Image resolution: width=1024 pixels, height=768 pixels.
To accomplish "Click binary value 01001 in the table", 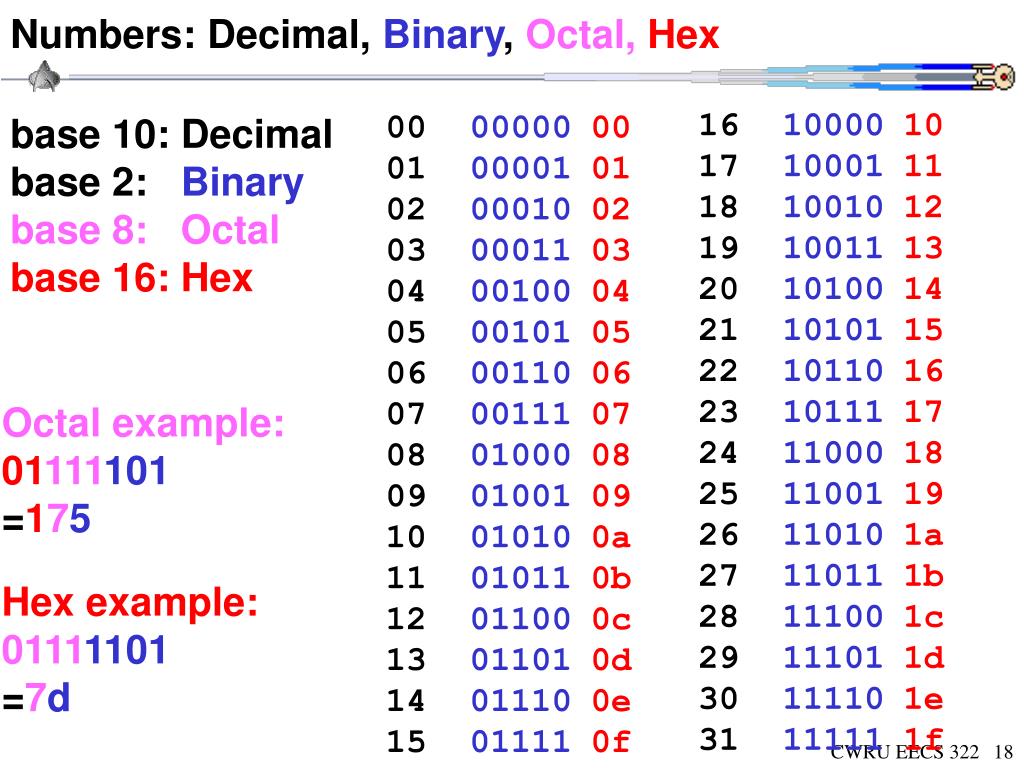I will coord(520,496).
